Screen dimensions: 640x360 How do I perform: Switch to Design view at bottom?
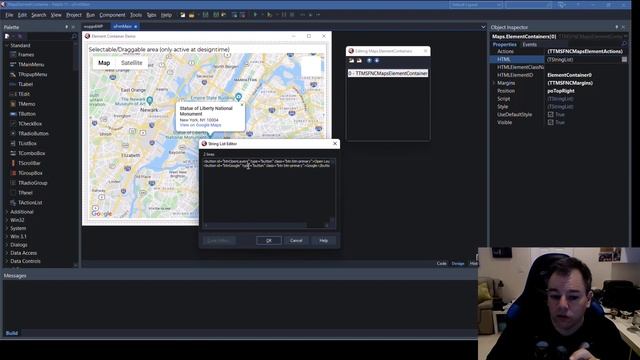point(458,264)
